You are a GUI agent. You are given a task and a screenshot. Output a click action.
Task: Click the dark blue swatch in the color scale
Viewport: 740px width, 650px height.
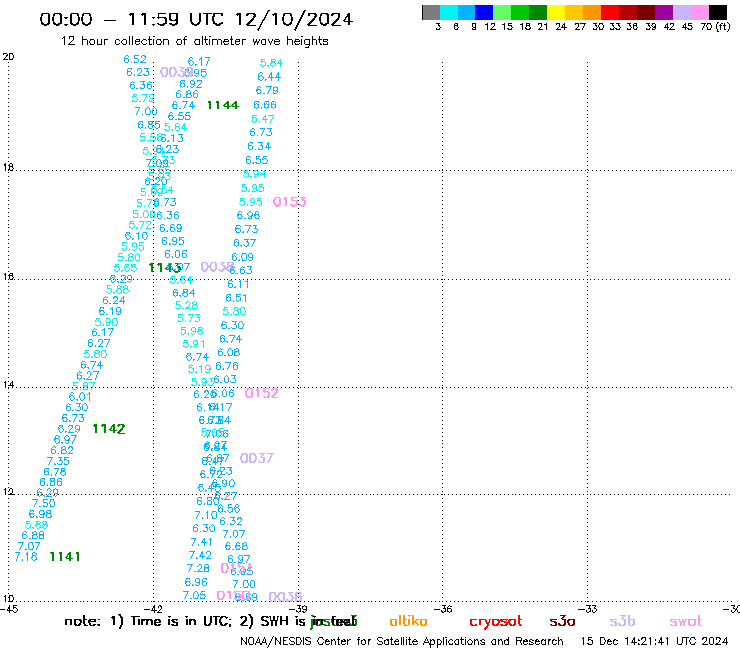tap(484, 12)
